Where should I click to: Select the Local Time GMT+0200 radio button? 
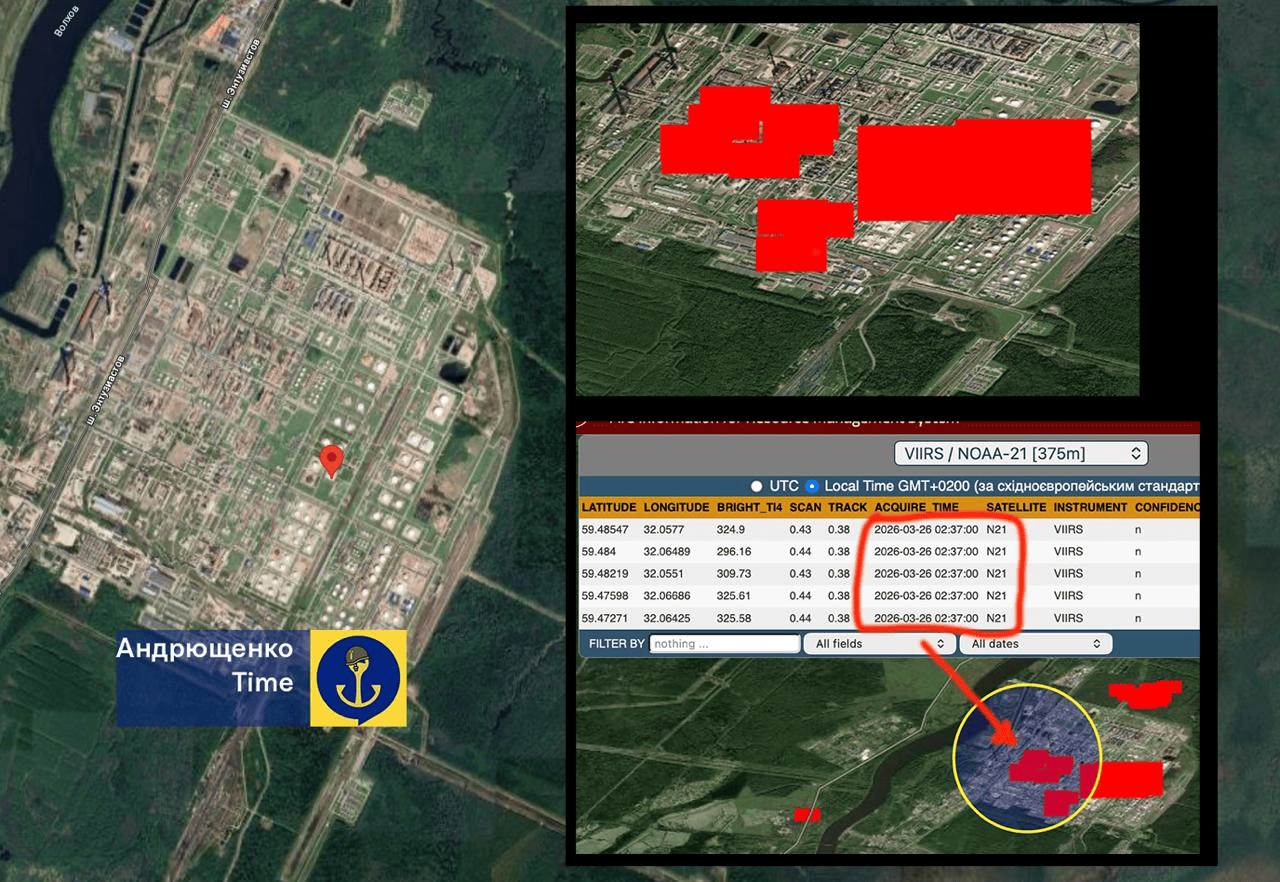pyautogui.click(x=812, y=486)
